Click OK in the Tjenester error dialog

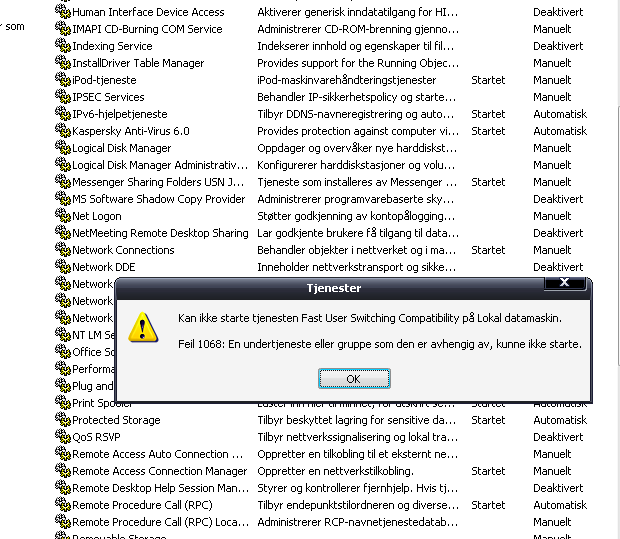pos(354,379)
